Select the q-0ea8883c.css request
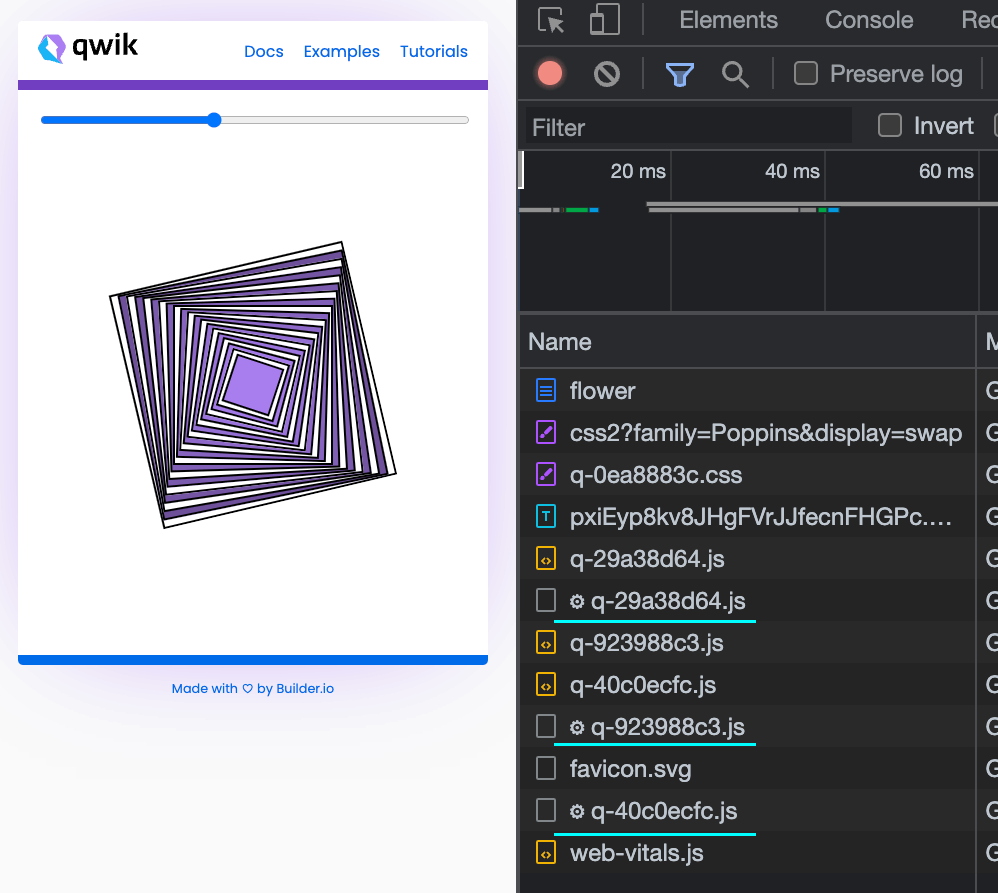Image resolution: width=998 pixels, height=893 pixels. [747, 474]
